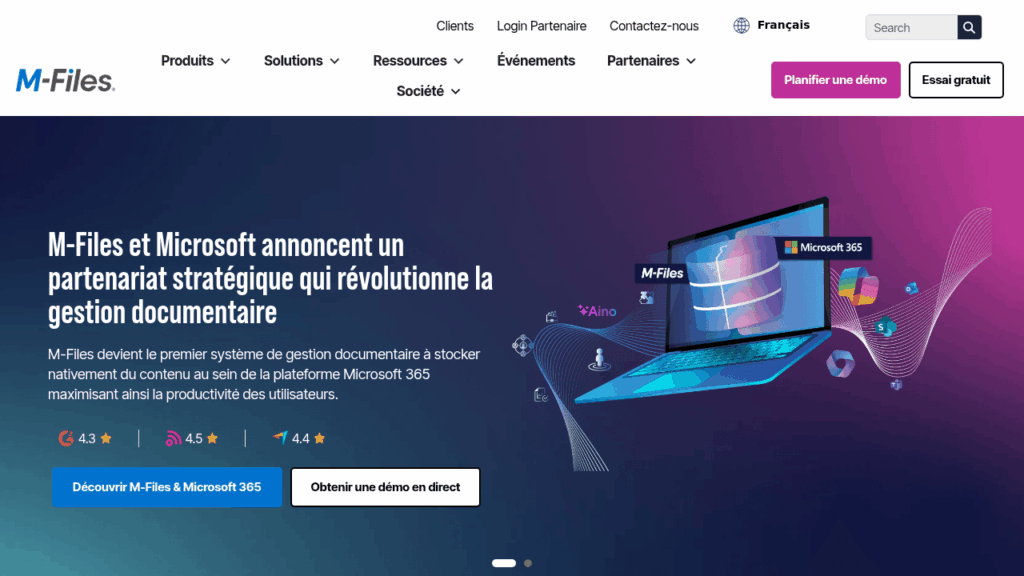Focus the Search input field
Screen dimensions: 1024x576
911,27
